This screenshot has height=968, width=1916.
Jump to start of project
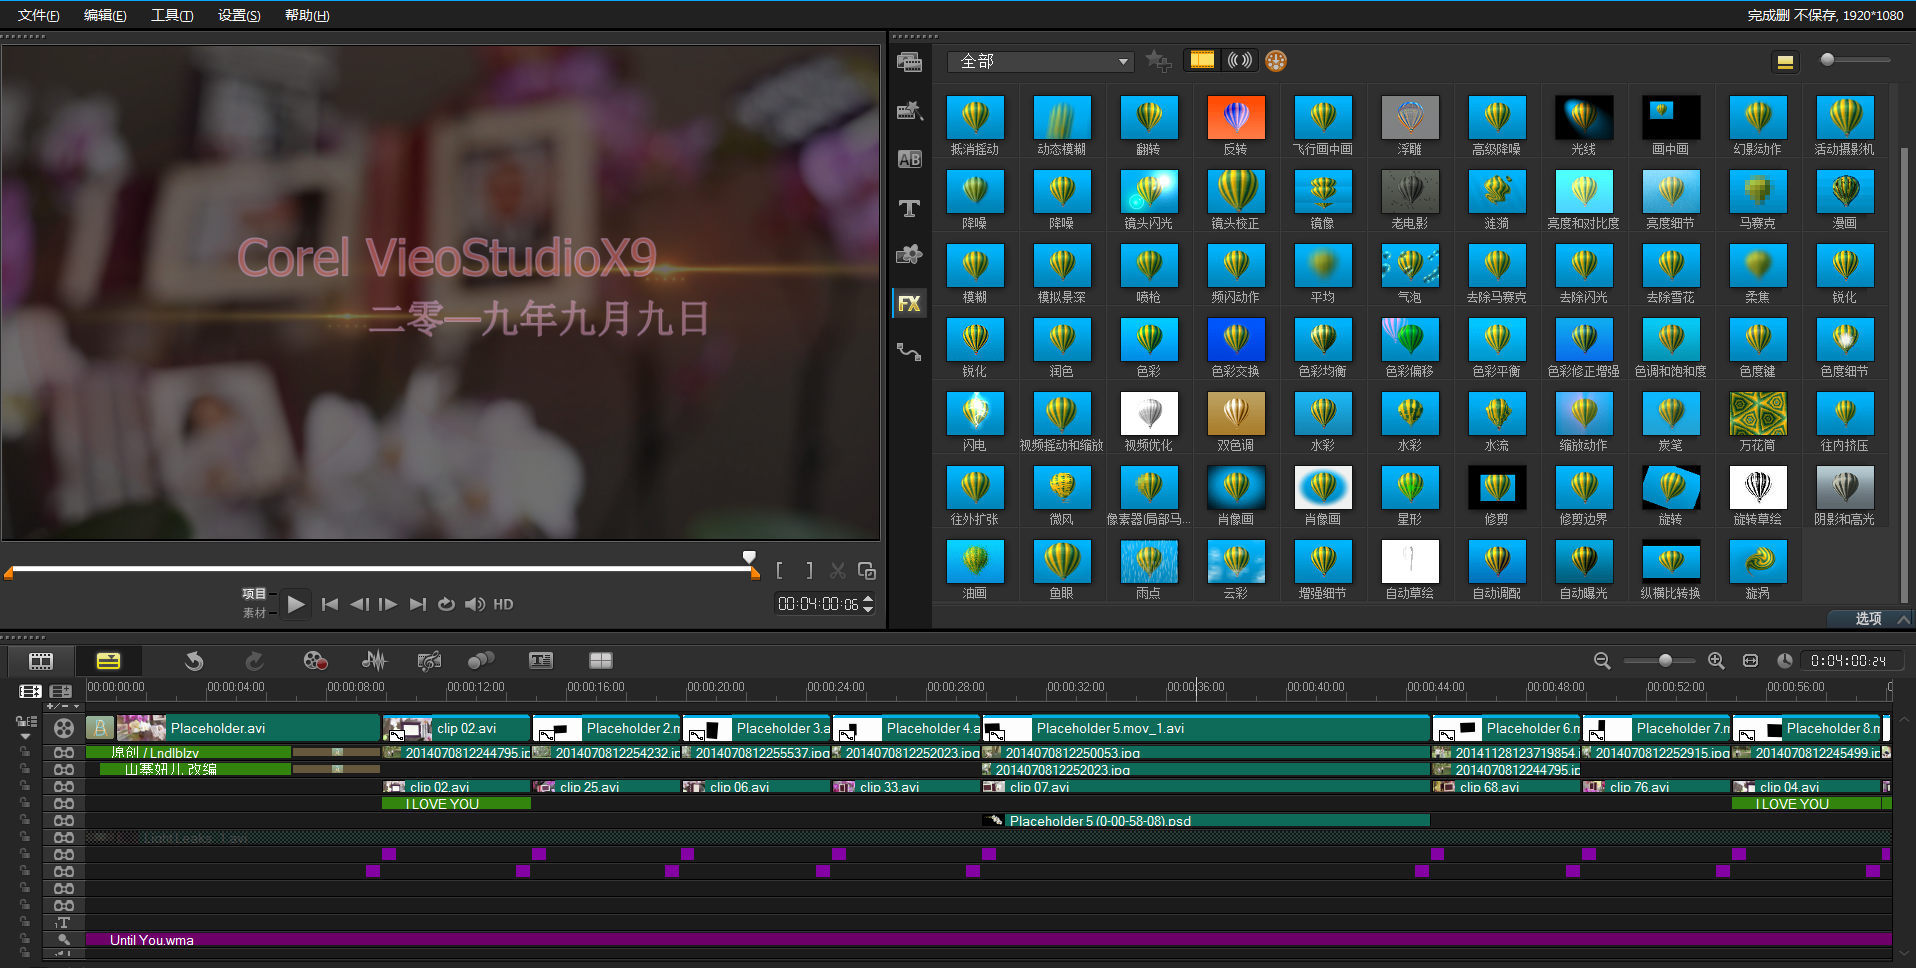[330, 604]
